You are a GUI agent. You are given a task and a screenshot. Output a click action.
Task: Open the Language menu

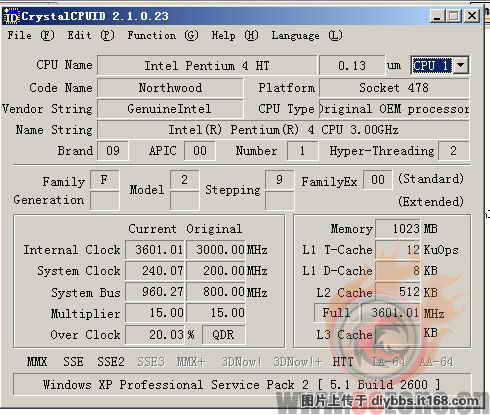pos(307,35)
